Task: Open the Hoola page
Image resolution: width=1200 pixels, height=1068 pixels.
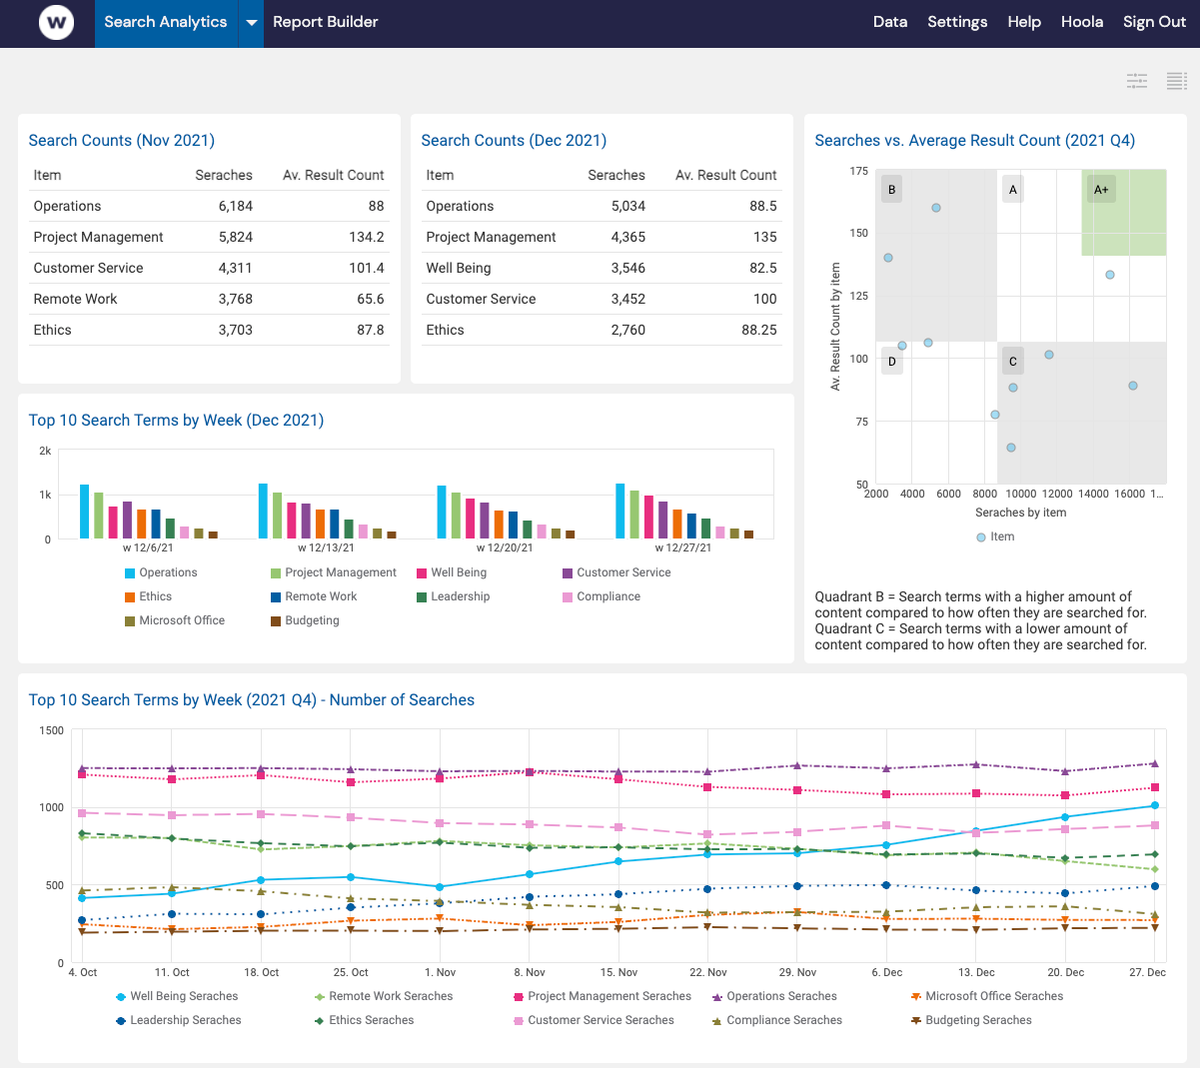Action: (x=1082, y=21)
